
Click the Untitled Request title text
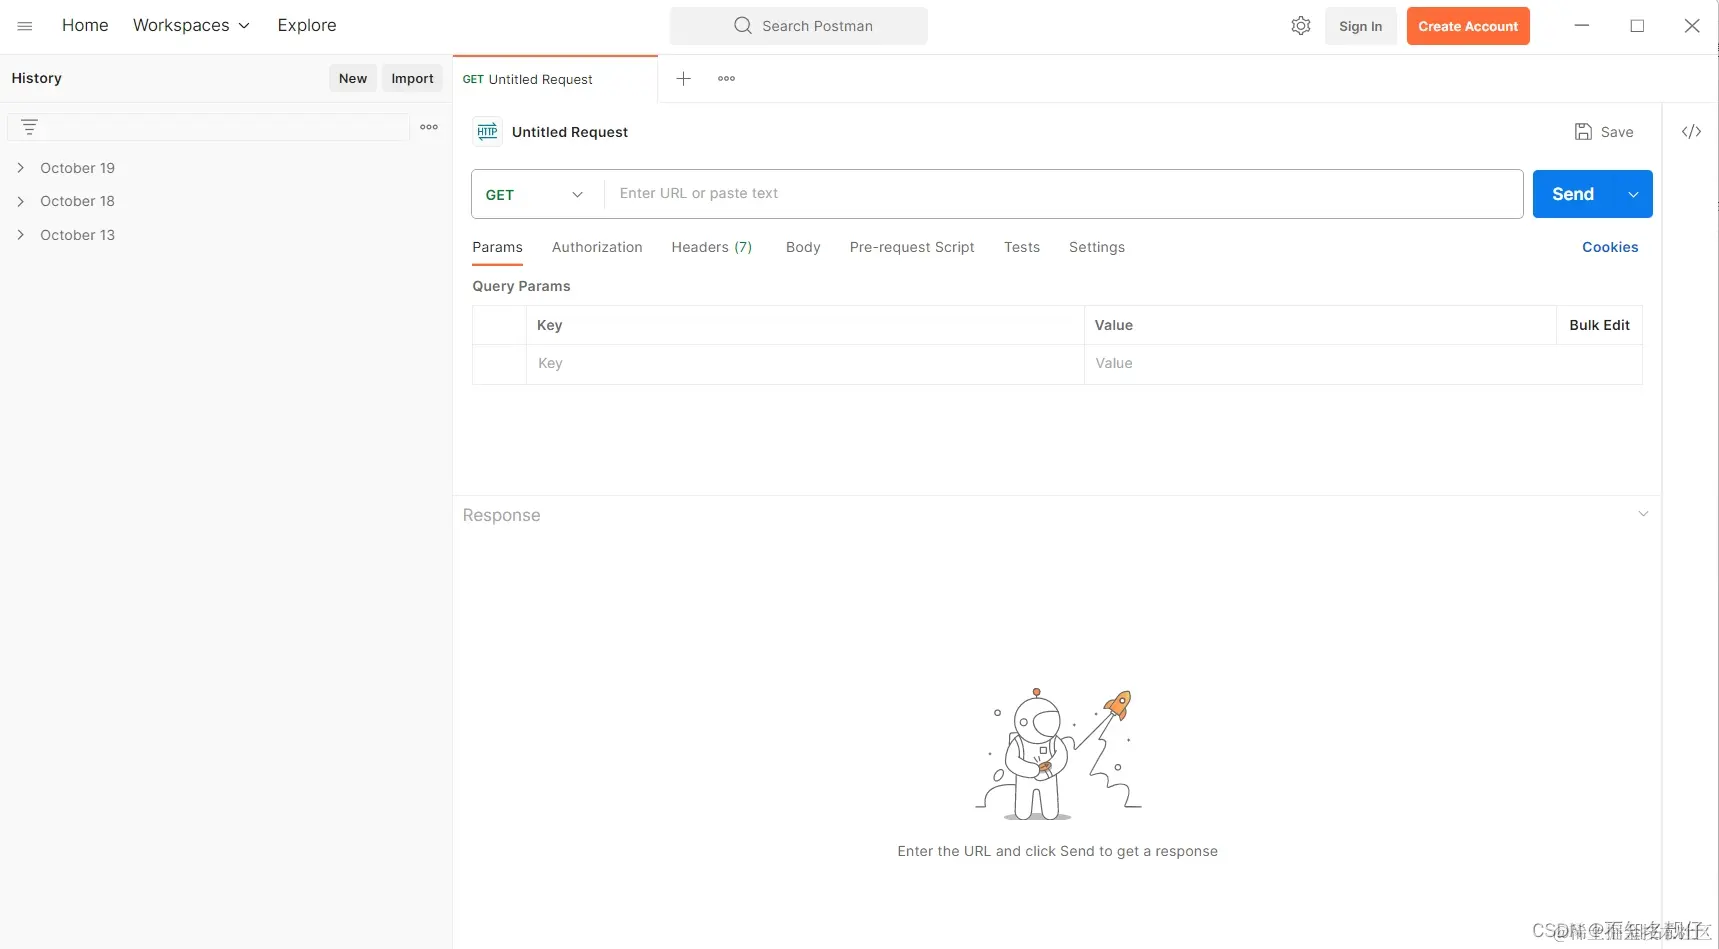(x=570, y=132)
